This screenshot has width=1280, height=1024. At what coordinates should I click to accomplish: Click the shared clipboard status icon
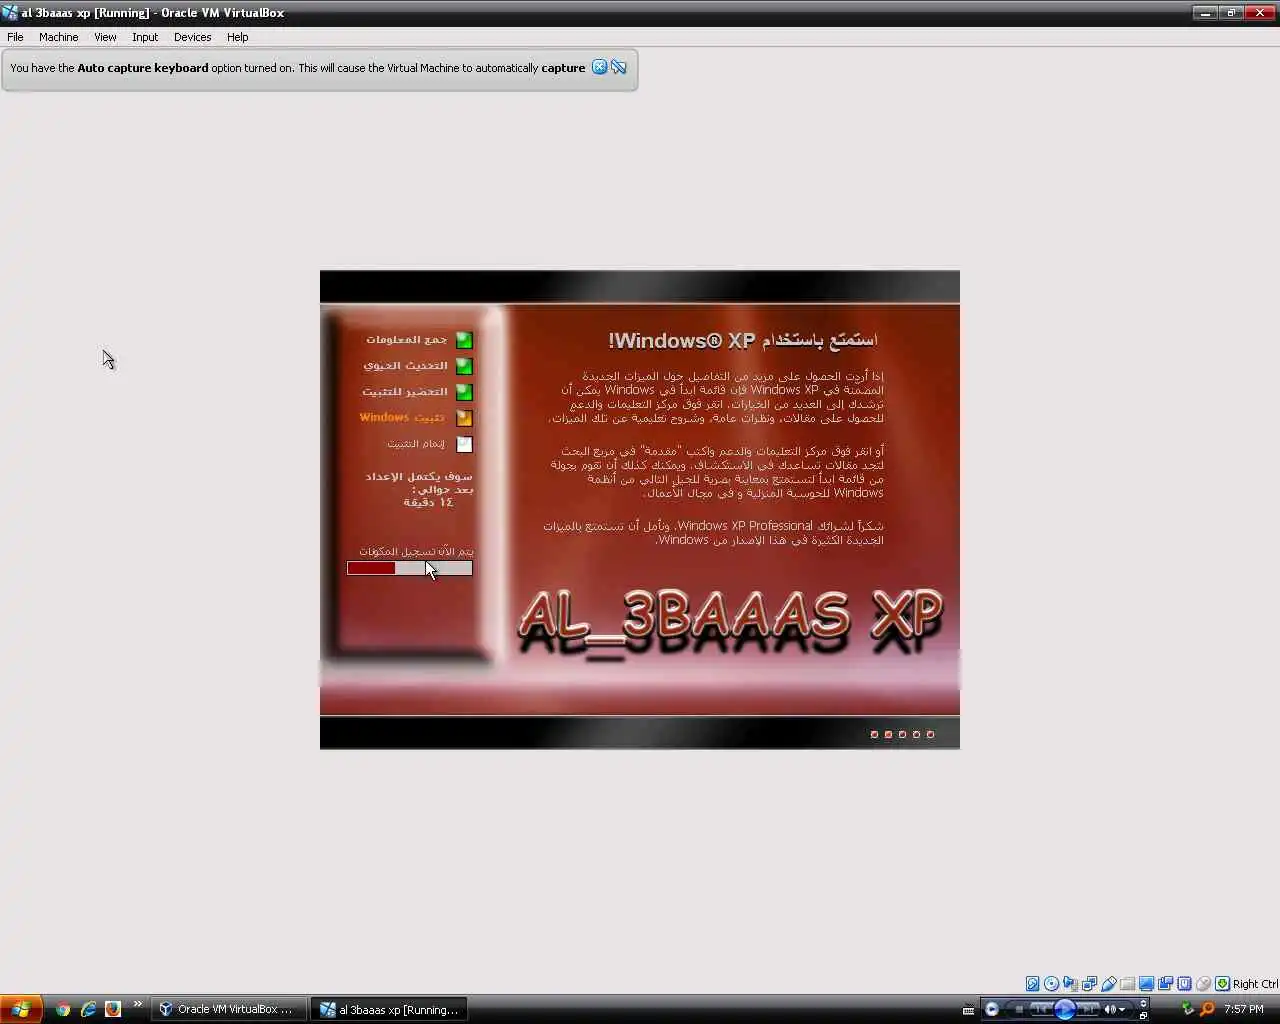click(1090, 984)
